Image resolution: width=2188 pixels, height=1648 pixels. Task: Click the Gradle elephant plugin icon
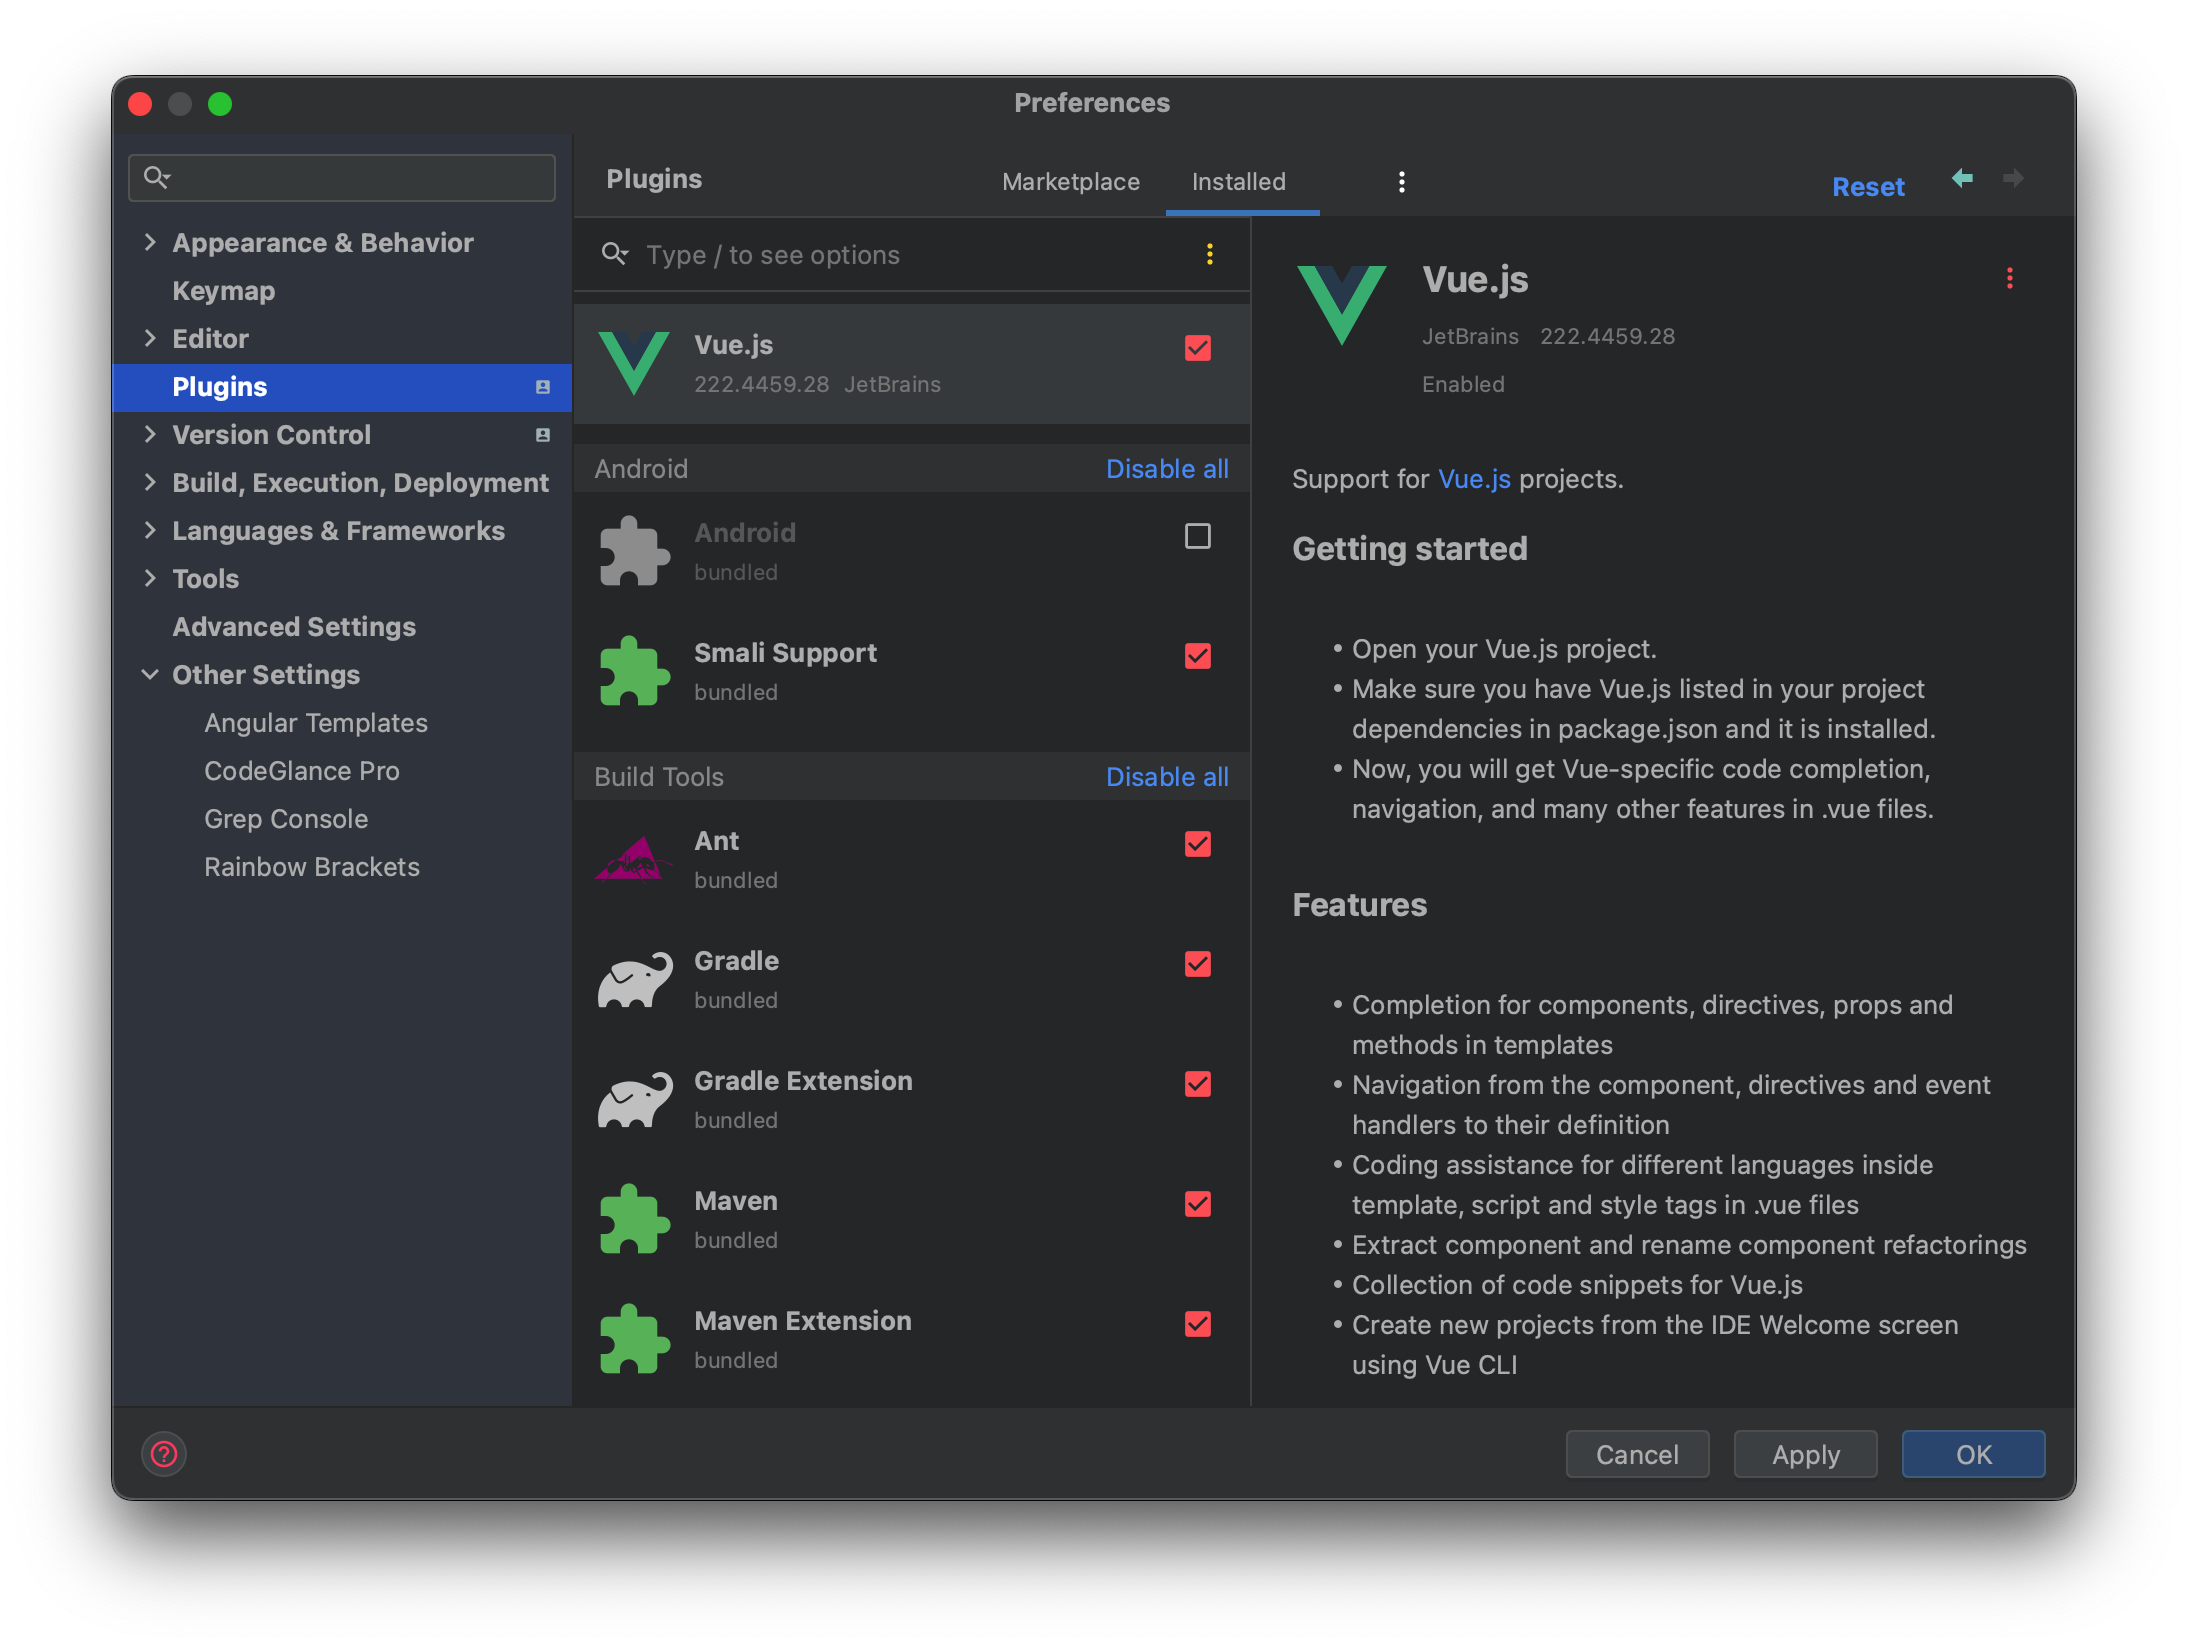635,980
